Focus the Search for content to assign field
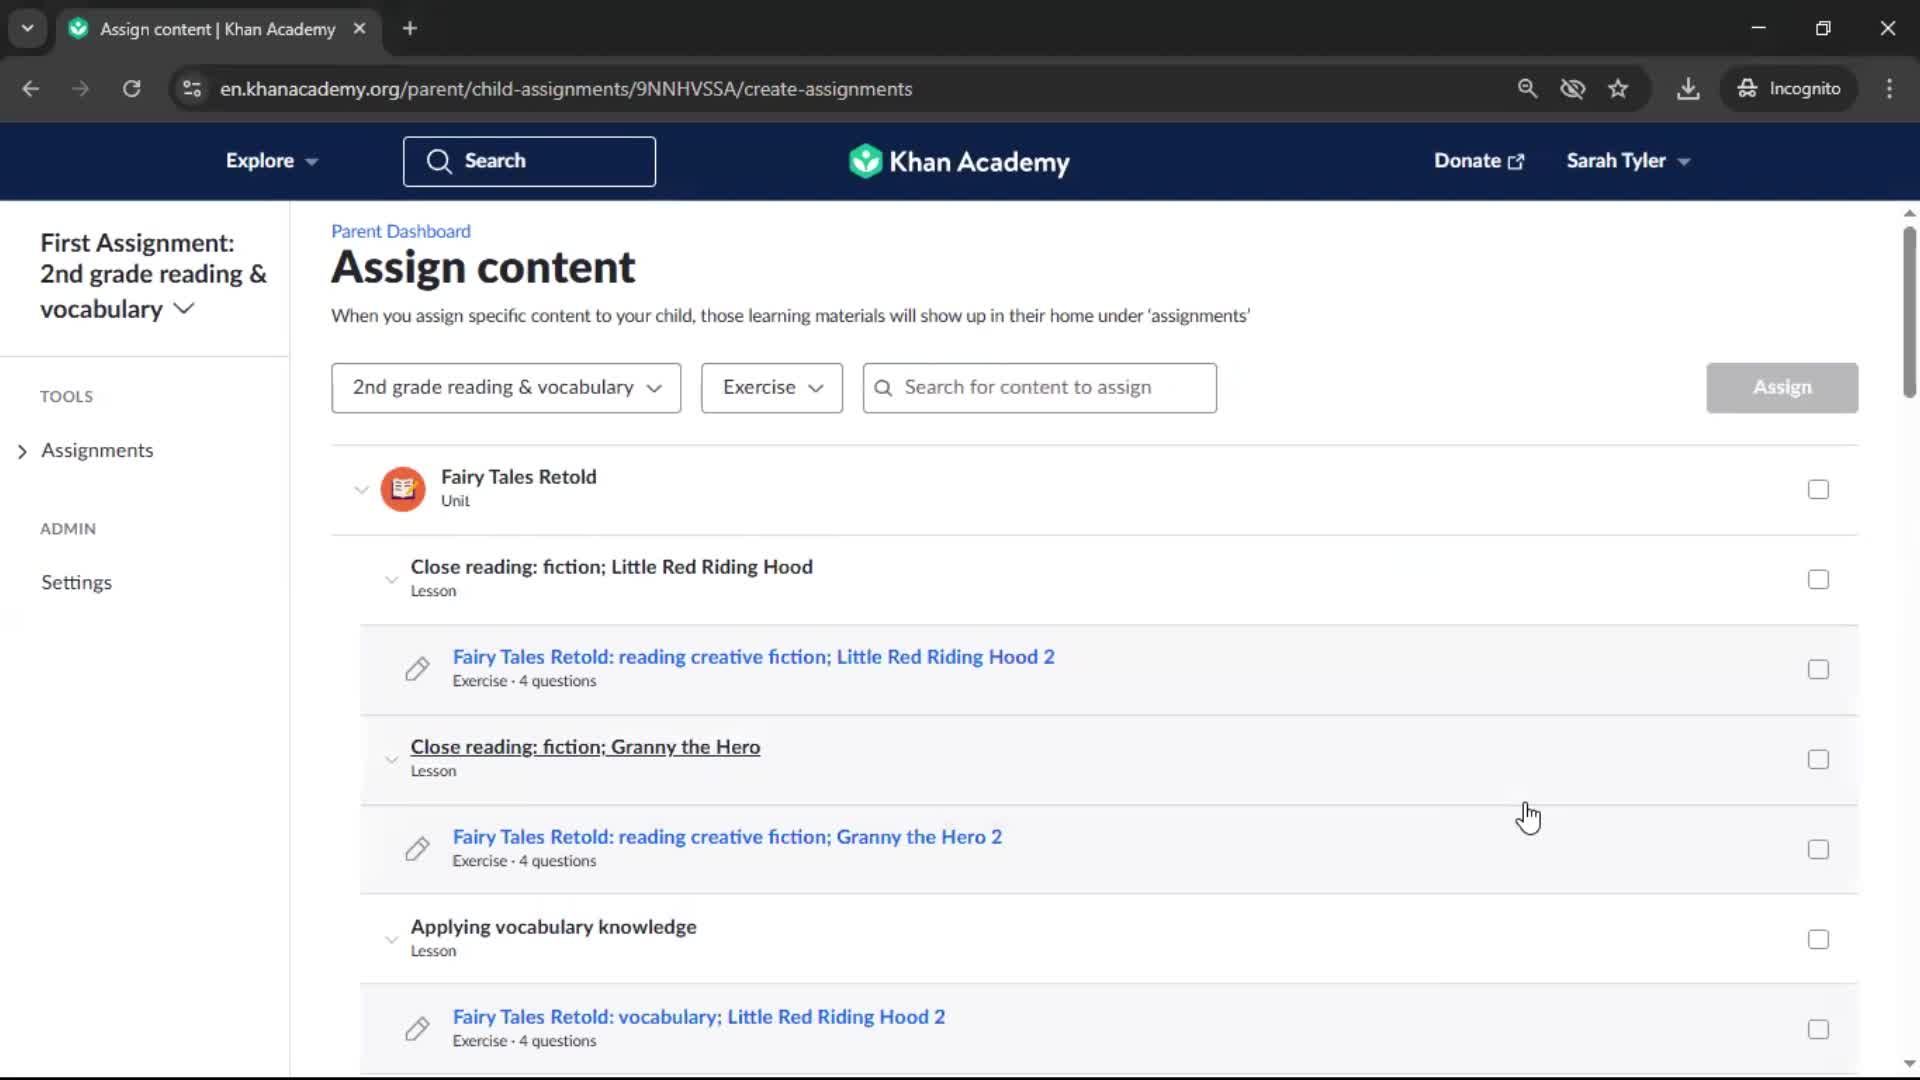The height and width of the screenshot is (1080, 1920). [1040, 388]
